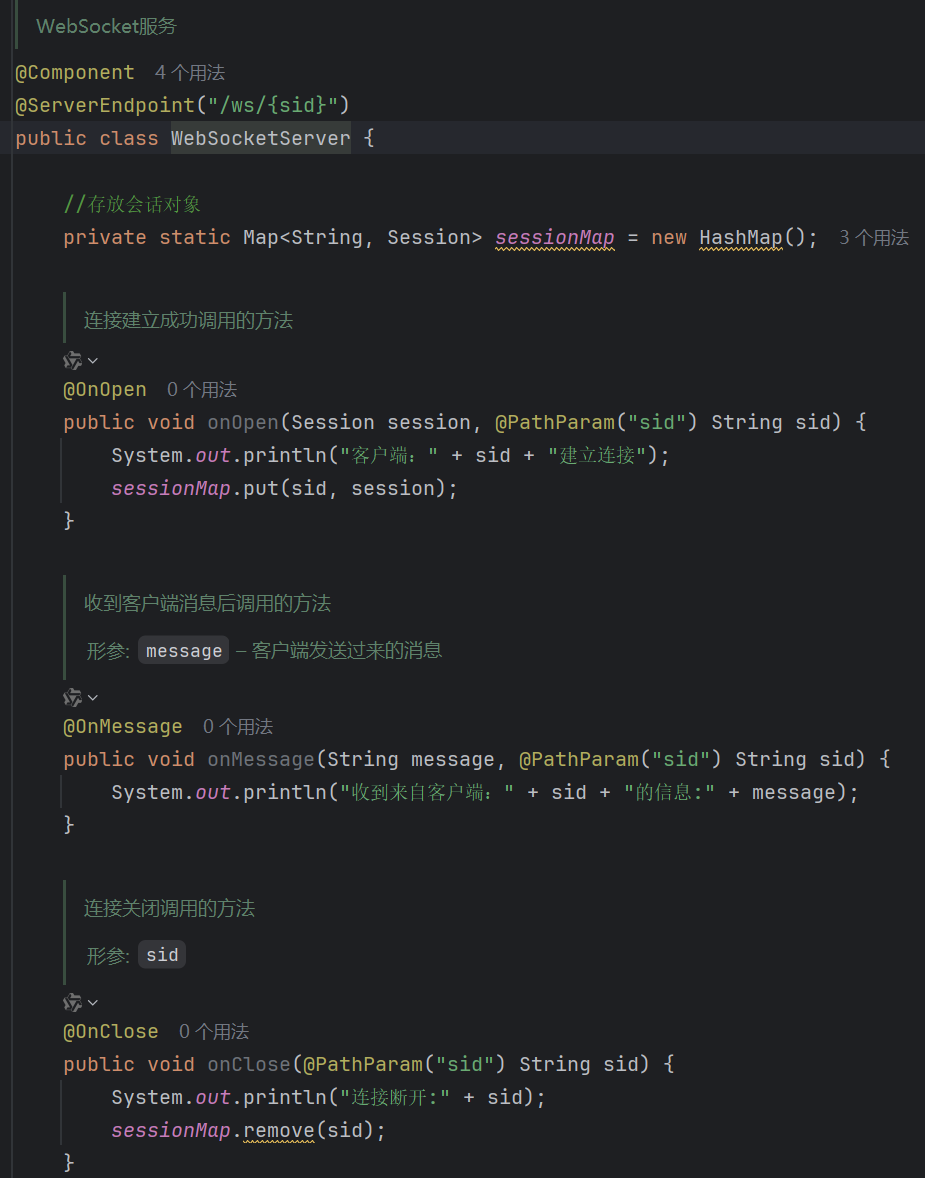This screenshot has width=925, height=1178.
Task: Show the 0 usages hint next to @OnClose
Action: click(214, 1032)
